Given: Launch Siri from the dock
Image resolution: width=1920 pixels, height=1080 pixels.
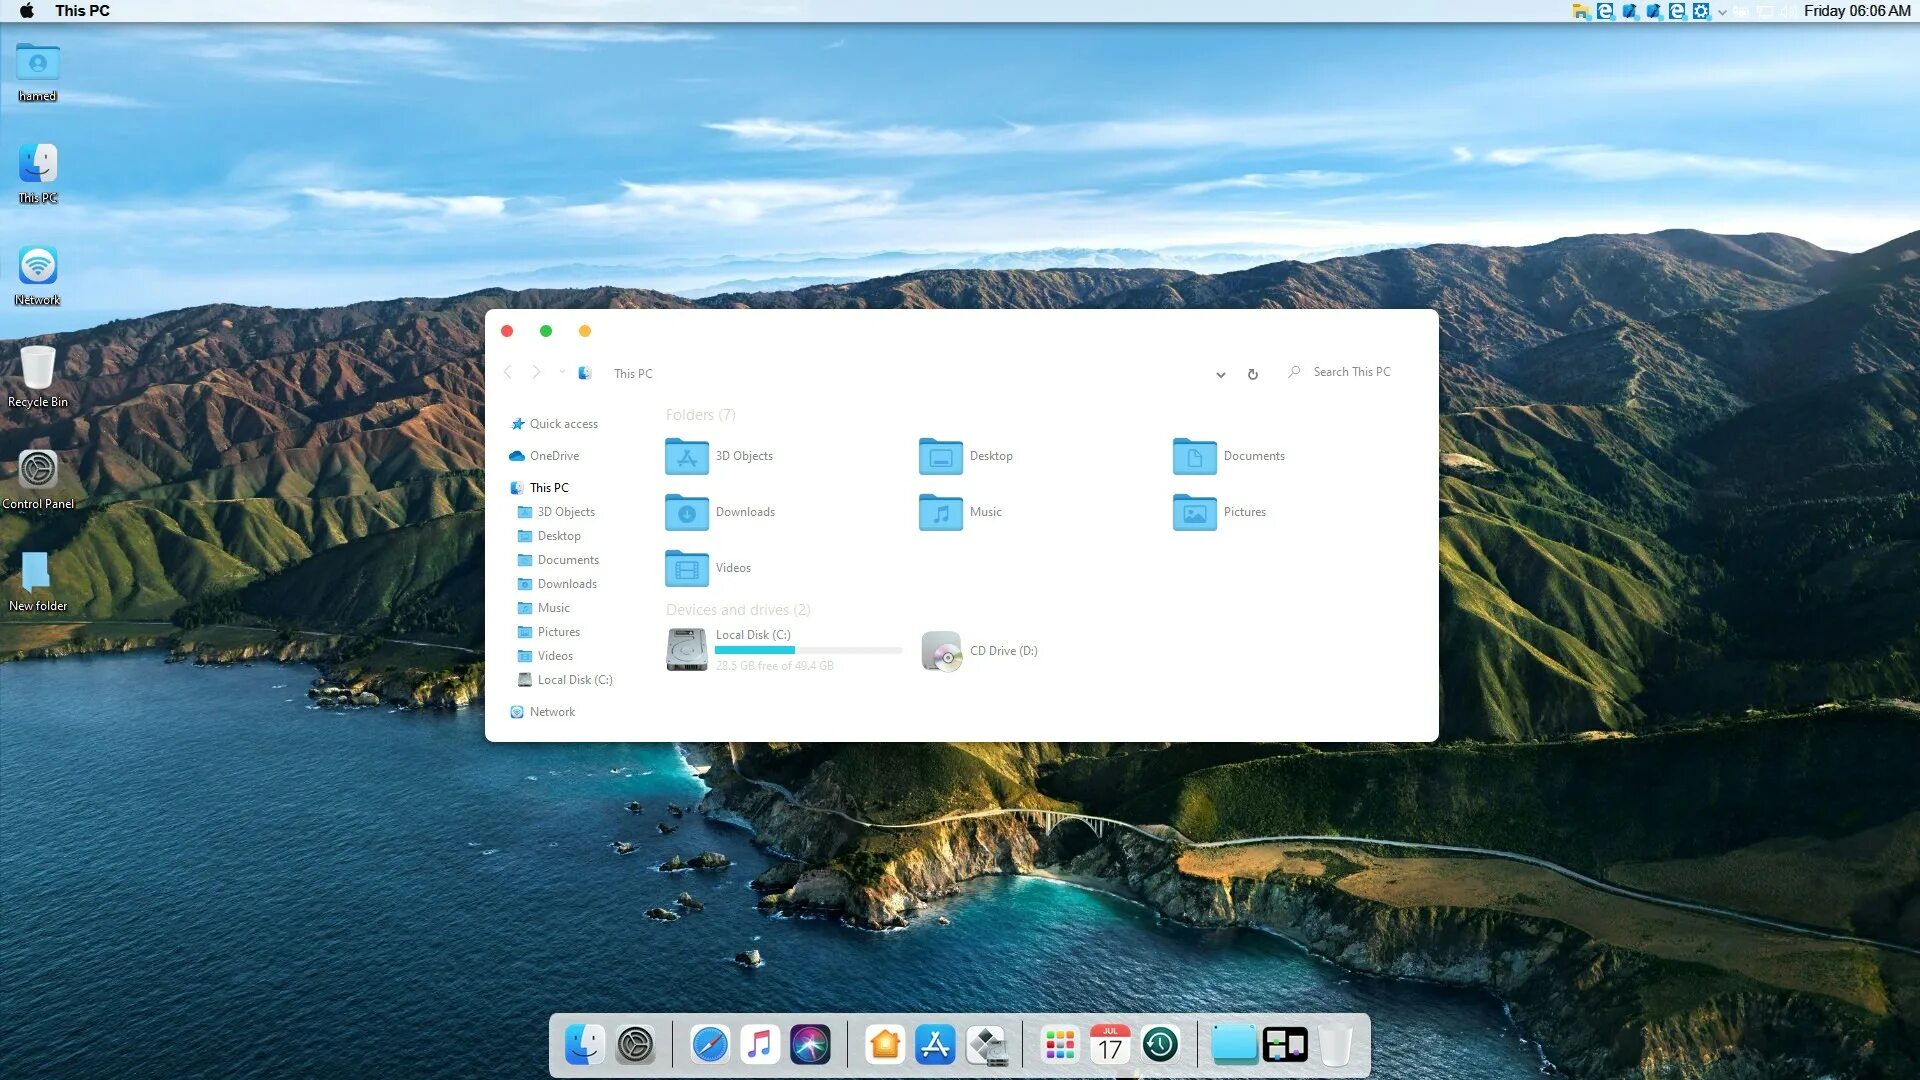Looking at the screenshot, I should click(x=810, y=1045).
